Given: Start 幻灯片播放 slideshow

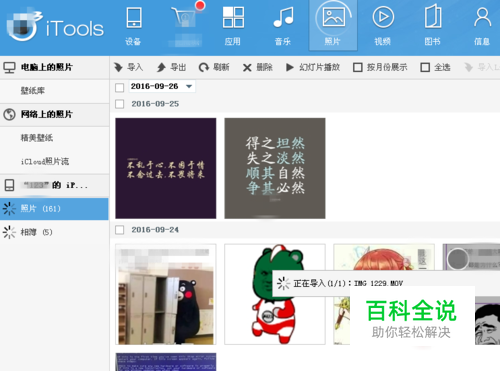Looking at the screenshot, I should (313, 67).
